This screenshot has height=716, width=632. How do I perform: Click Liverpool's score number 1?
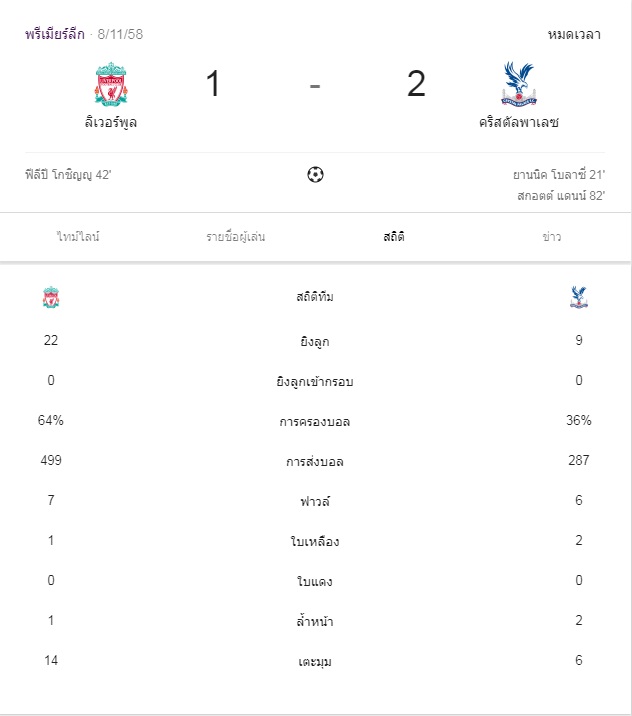pos(213,84)
